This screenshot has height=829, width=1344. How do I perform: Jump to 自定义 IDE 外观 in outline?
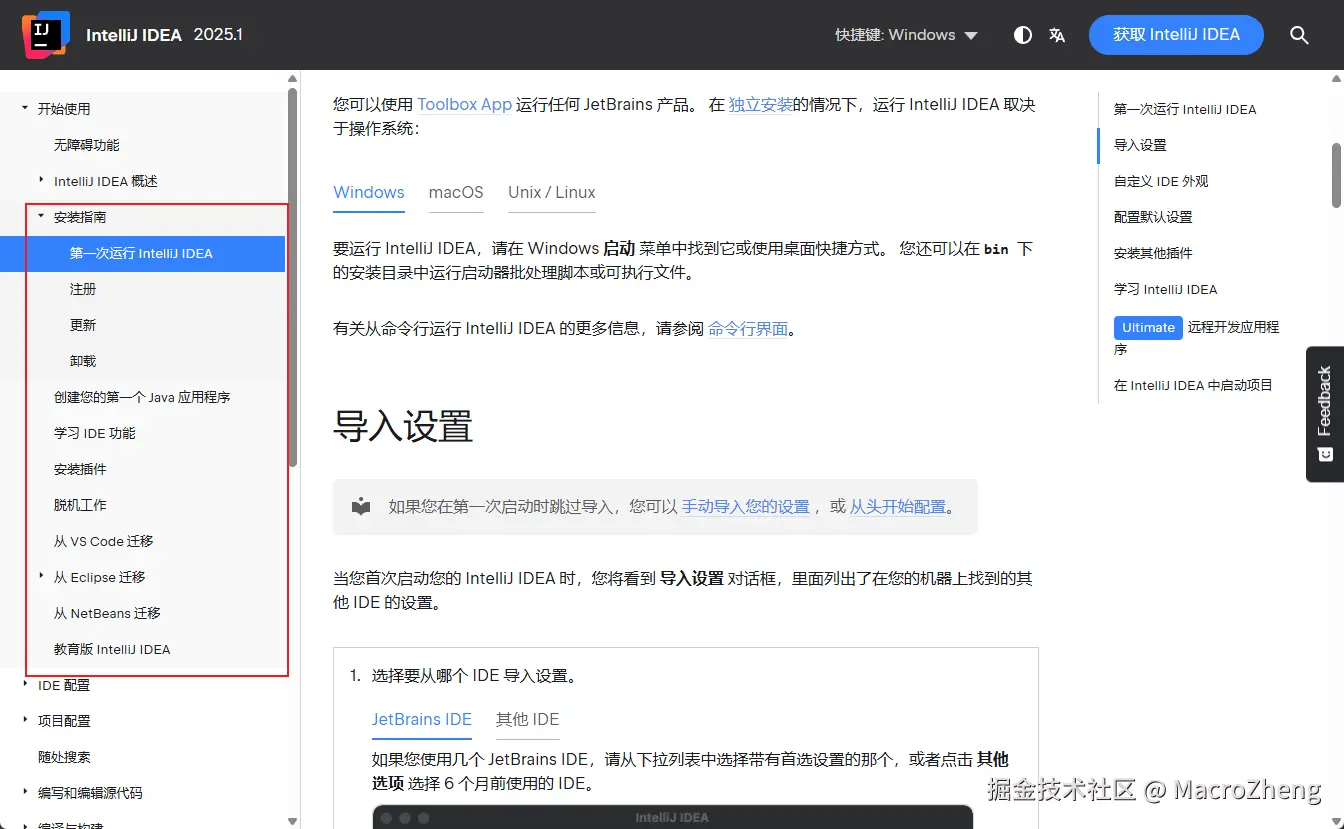click(1161, 181)
